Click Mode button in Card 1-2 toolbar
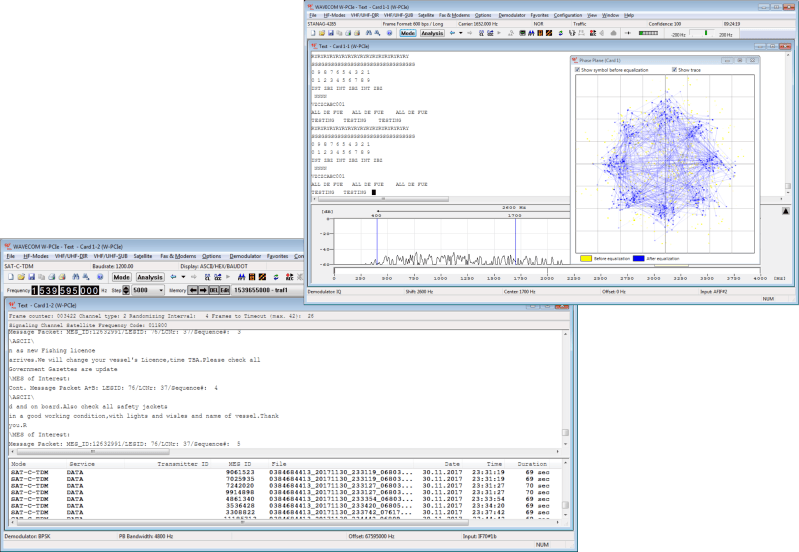The height and width of the screenshot is (552, 799). pyautogui.click(x=121, y=277)
